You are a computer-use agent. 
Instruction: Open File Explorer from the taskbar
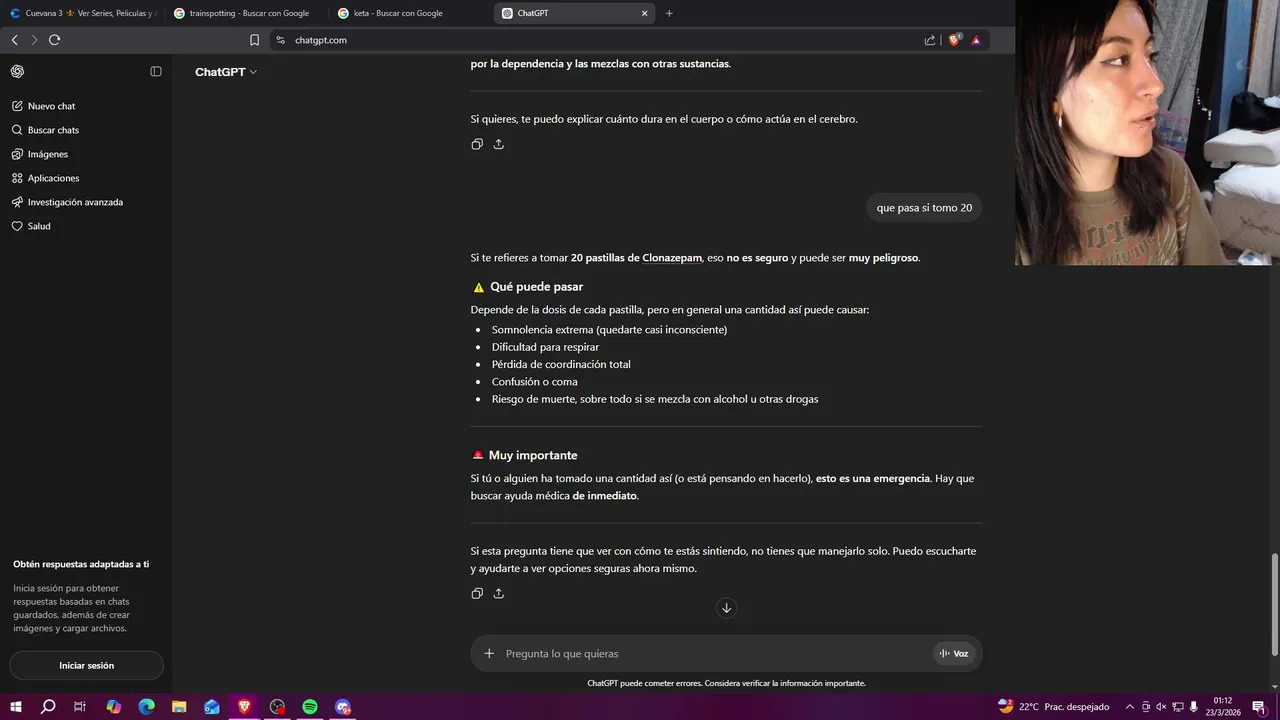coord(179,707)
